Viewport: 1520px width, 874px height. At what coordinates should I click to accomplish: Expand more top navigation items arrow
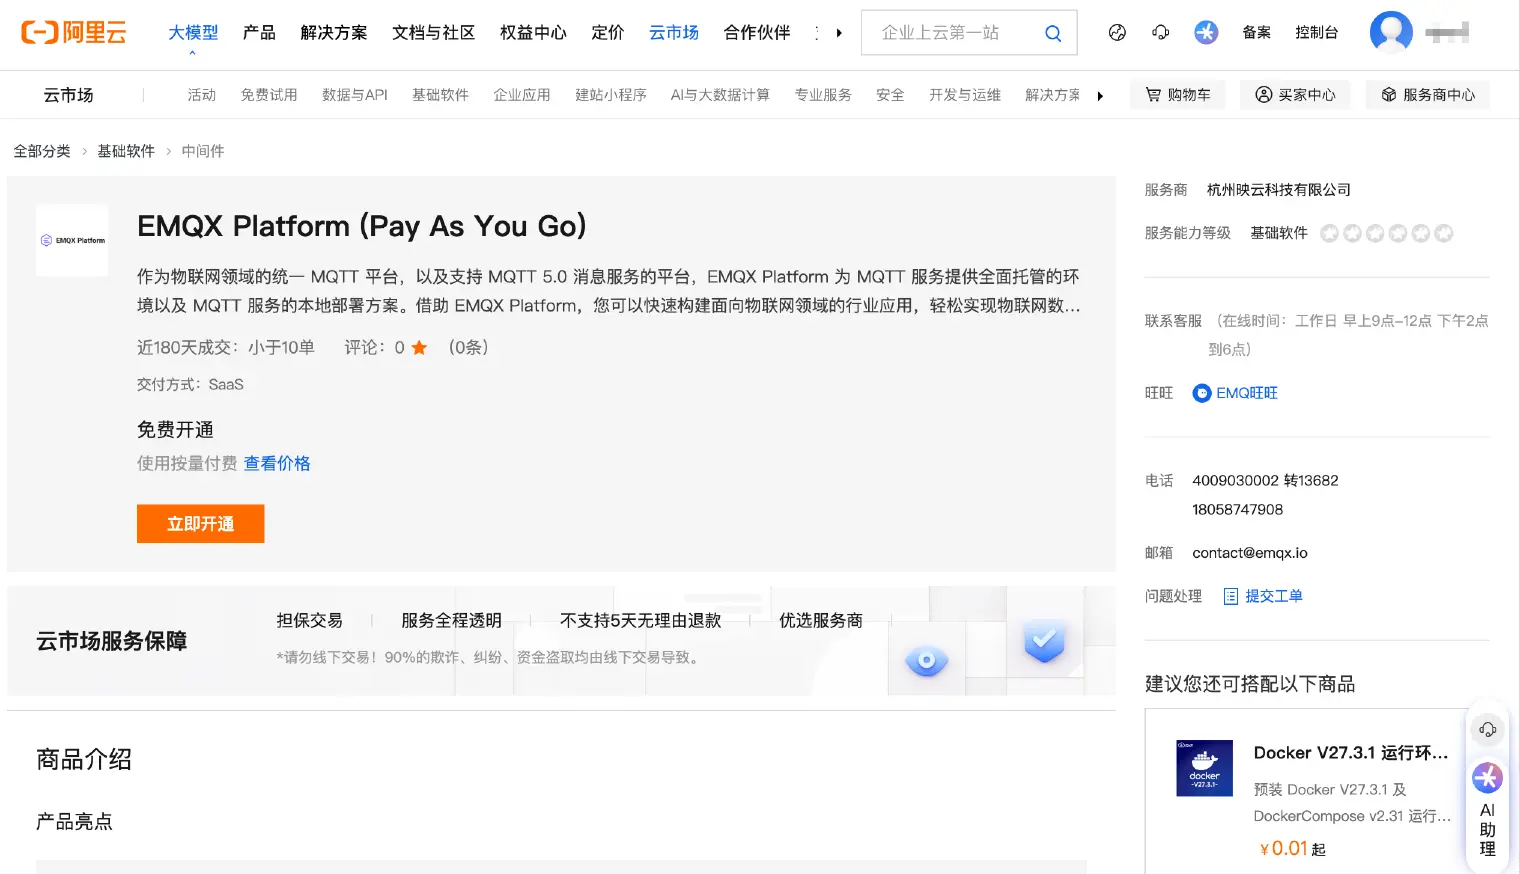click(x=838, y=33)
